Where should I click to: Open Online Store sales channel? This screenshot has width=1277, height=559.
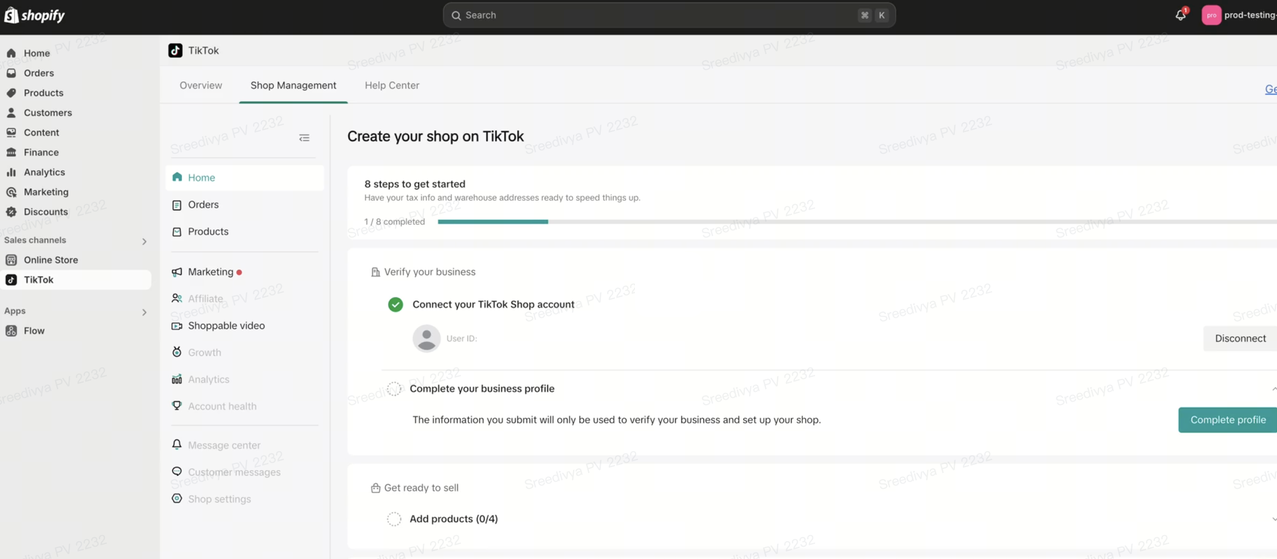coord(50,260)
